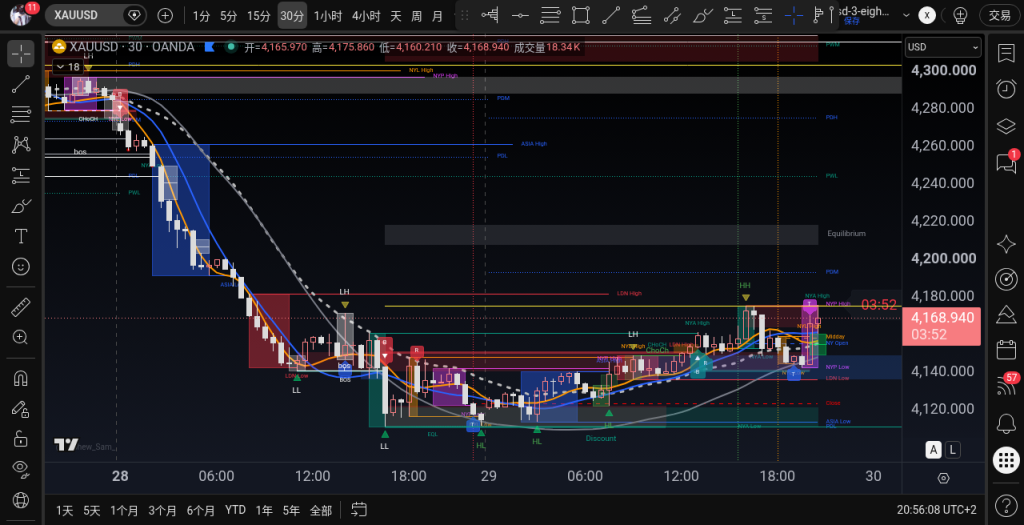Open the USD currency dropdown
Screen dimensions: 1024x525
coord(943,47)
